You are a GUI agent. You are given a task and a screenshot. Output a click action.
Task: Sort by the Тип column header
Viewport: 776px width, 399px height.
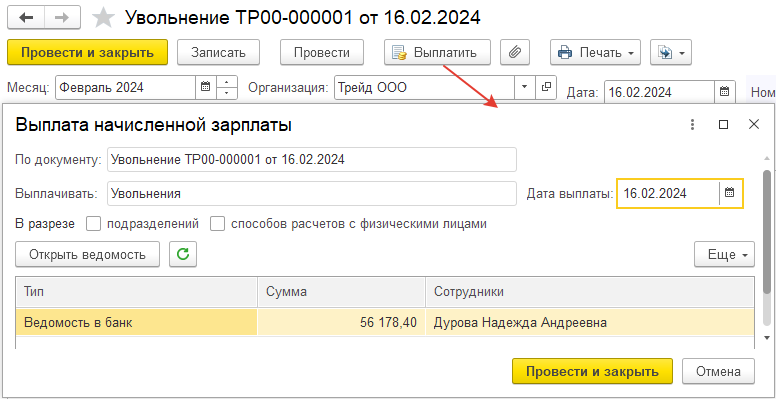[137, 292]
